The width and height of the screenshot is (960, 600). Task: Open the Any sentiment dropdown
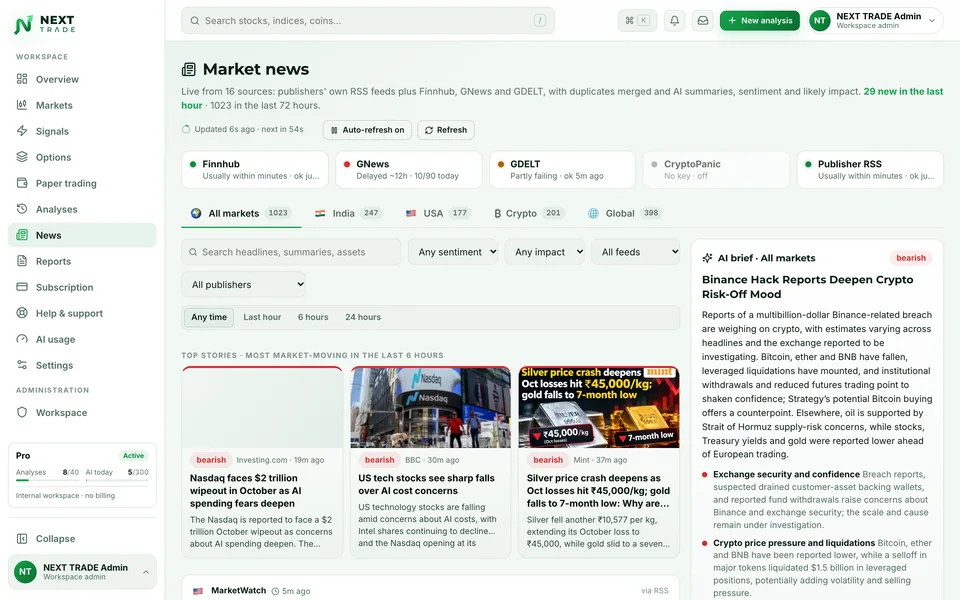453,252
